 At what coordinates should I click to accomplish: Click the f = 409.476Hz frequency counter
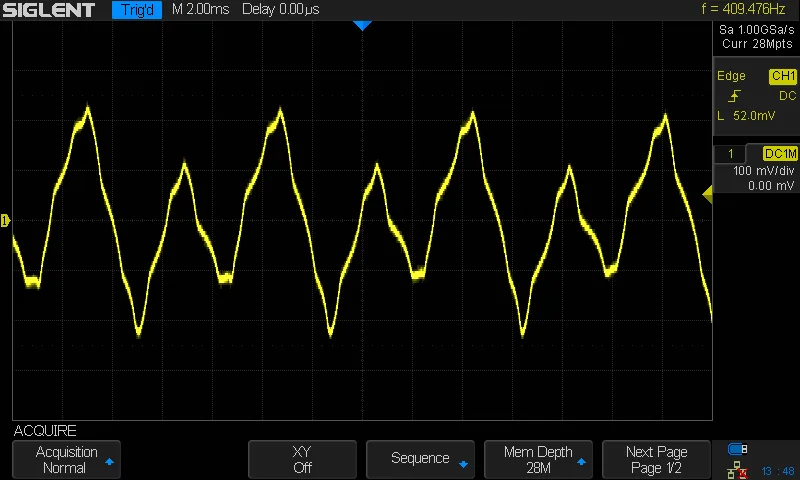tap(743, 9)
